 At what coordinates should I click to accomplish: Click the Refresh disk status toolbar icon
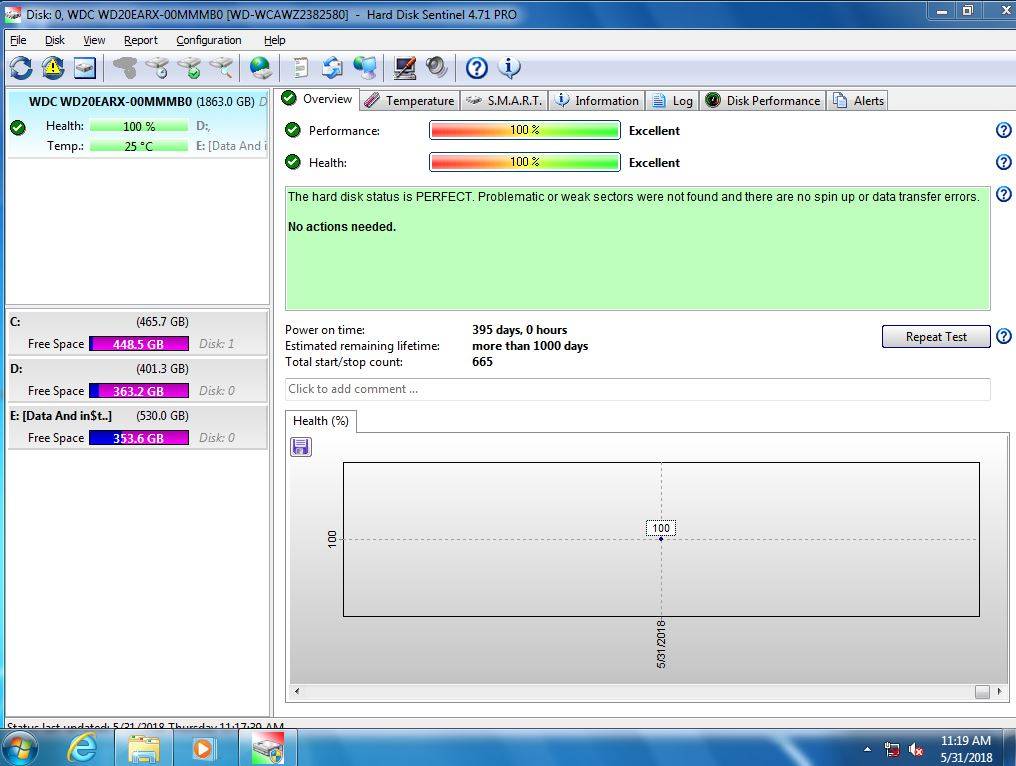click(21, 67)
